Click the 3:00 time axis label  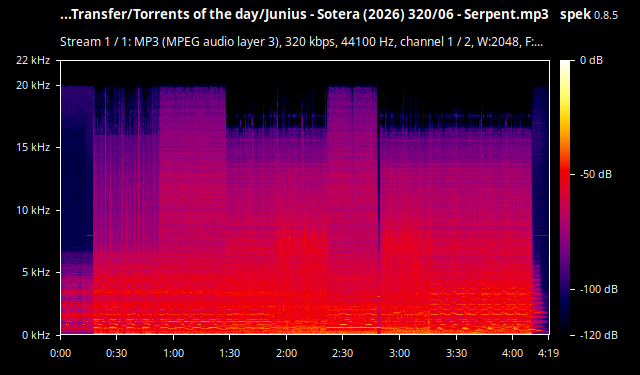[x=399, y=353]
